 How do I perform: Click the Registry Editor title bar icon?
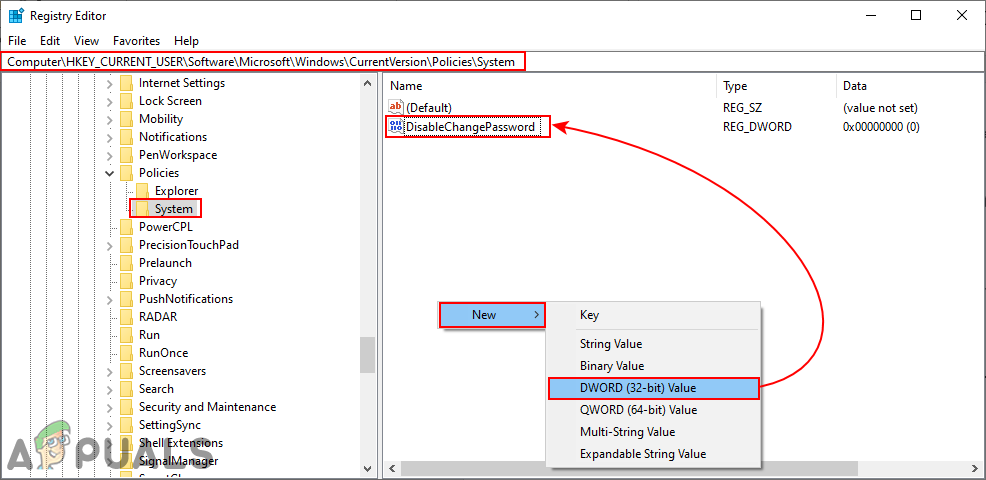(x=16, y=16)
